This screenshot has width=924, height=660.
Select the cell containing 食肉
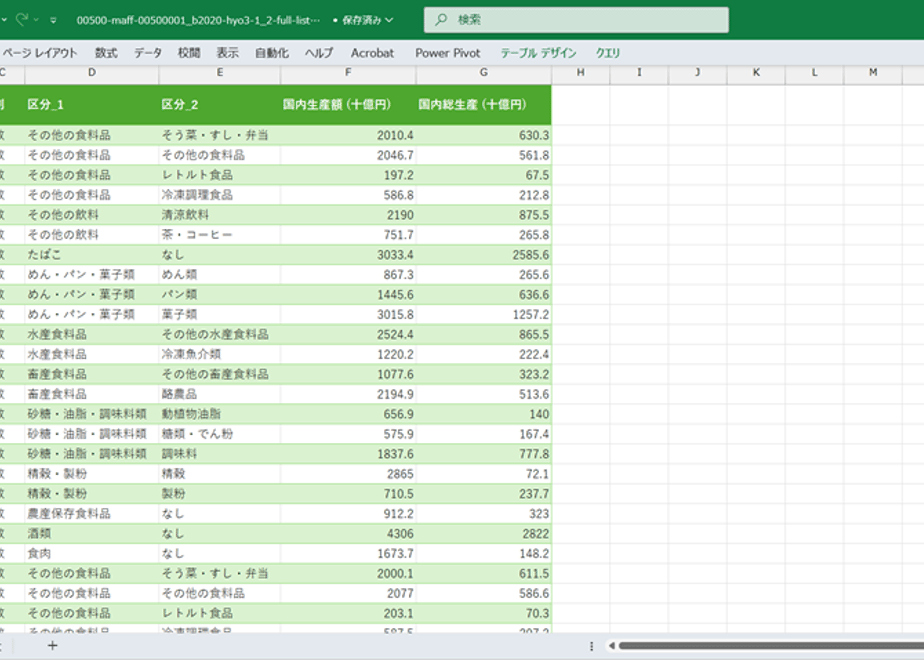tap(92, 553)
